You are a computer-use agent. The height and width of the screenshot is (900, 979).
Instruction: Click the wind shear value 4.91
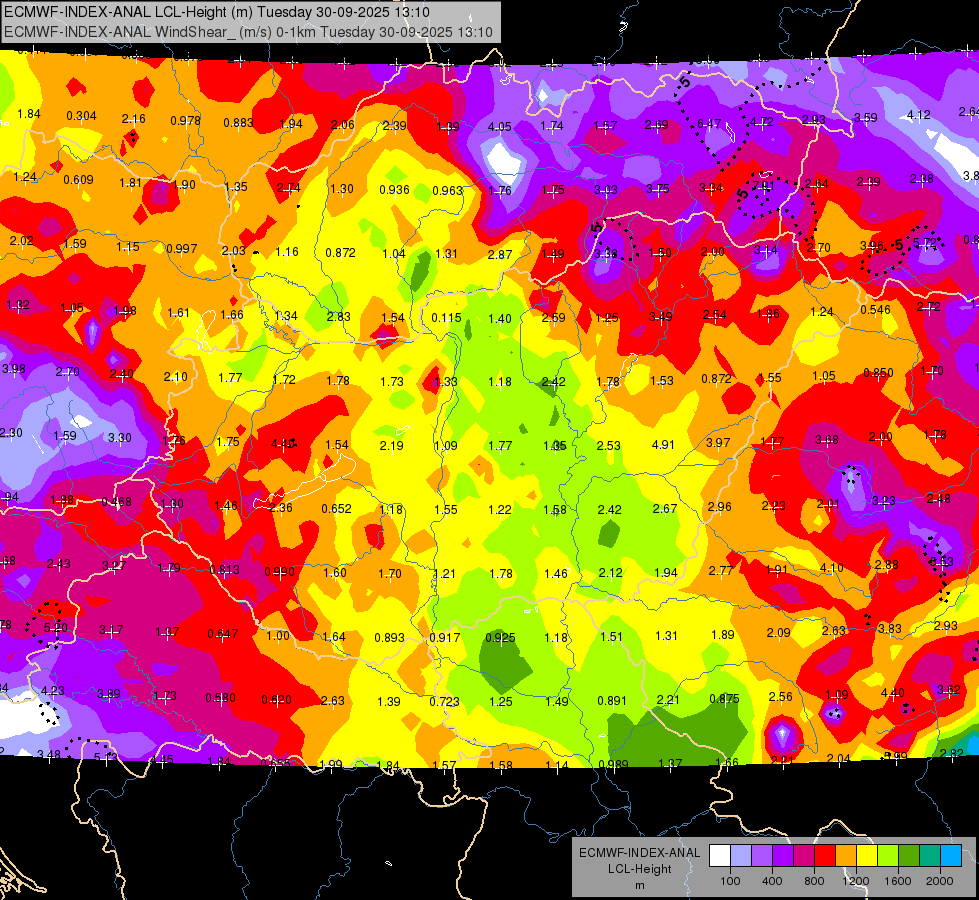pos(663,445)
